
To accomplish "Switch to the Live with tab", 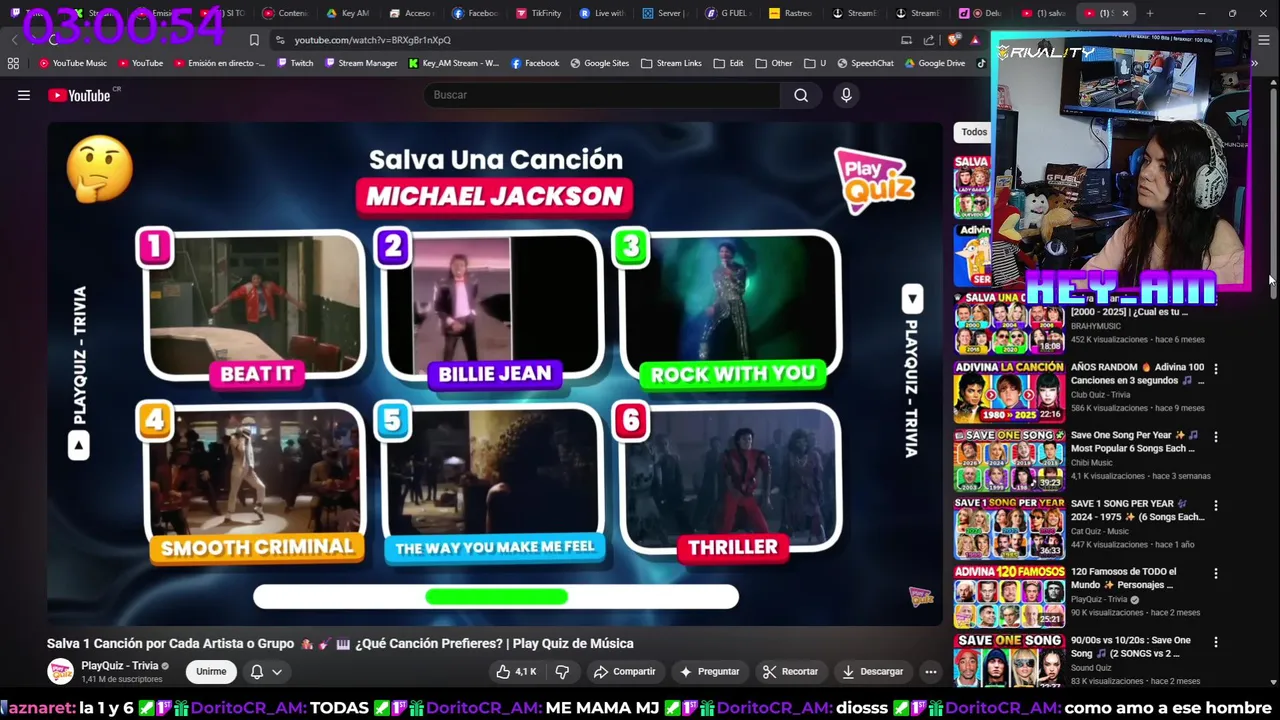I will [x=602, y=13].
